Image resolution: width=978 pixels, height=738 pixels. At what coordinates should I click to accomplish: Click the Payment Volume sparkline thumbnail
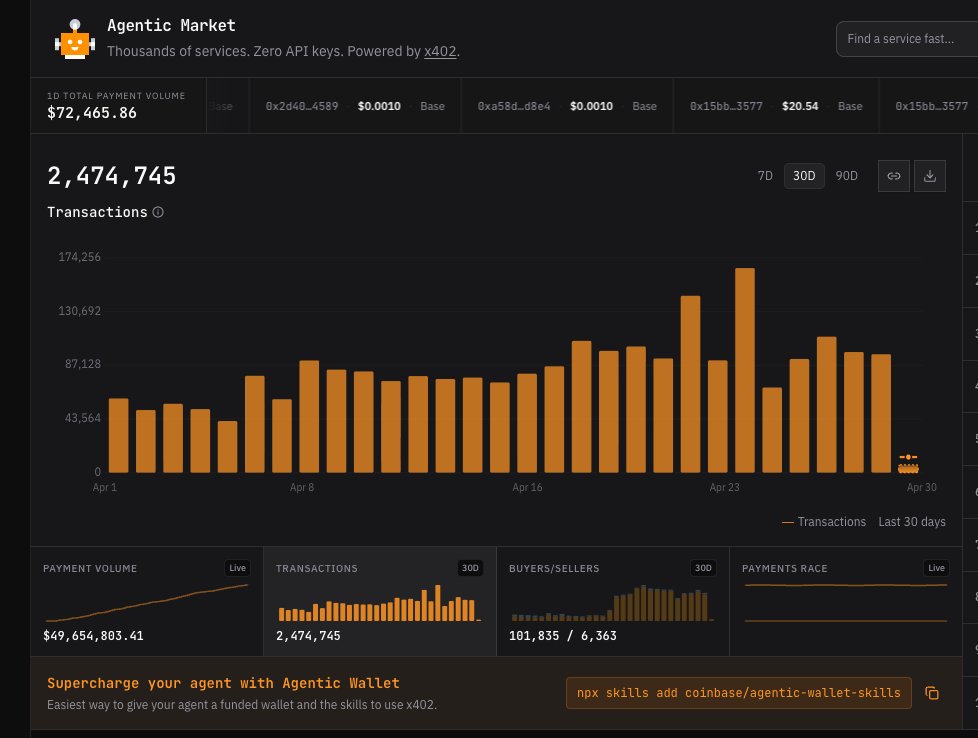[x=147, y=603]
